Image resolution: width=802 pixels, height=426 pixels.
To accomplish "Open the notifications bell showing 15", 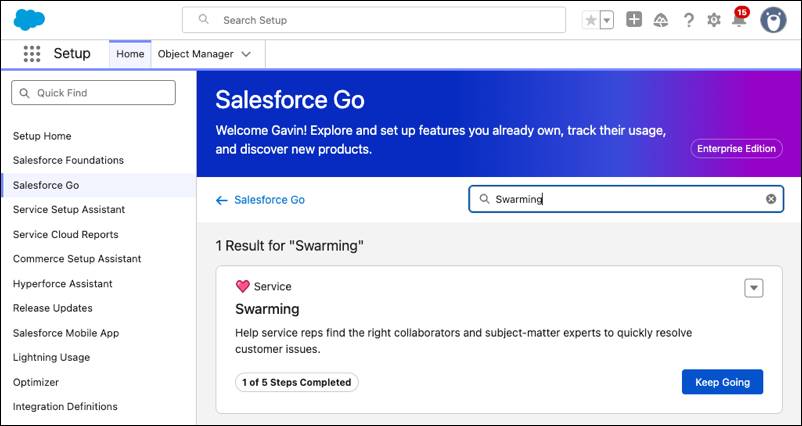I will [740, 18].
